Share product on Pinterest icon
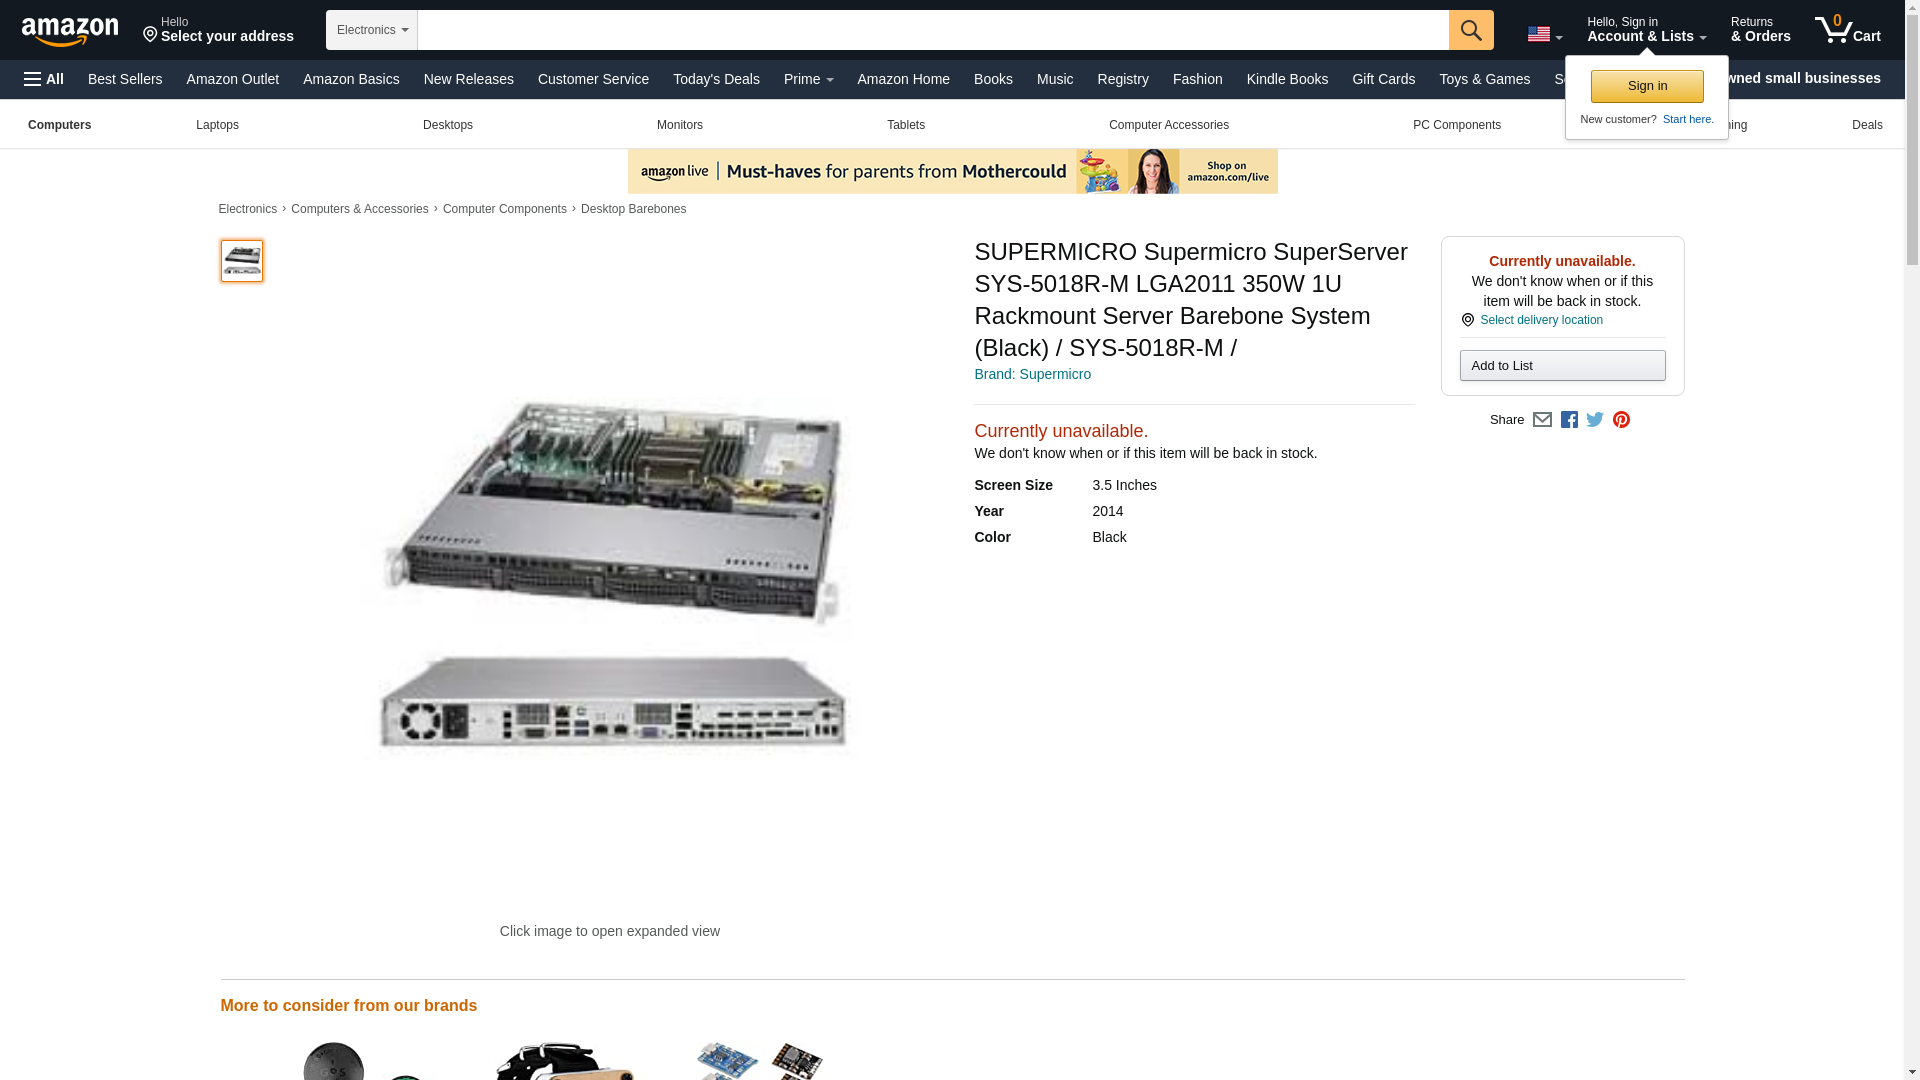This screenshot has width=1920, height=1080. pos(1620,420)
